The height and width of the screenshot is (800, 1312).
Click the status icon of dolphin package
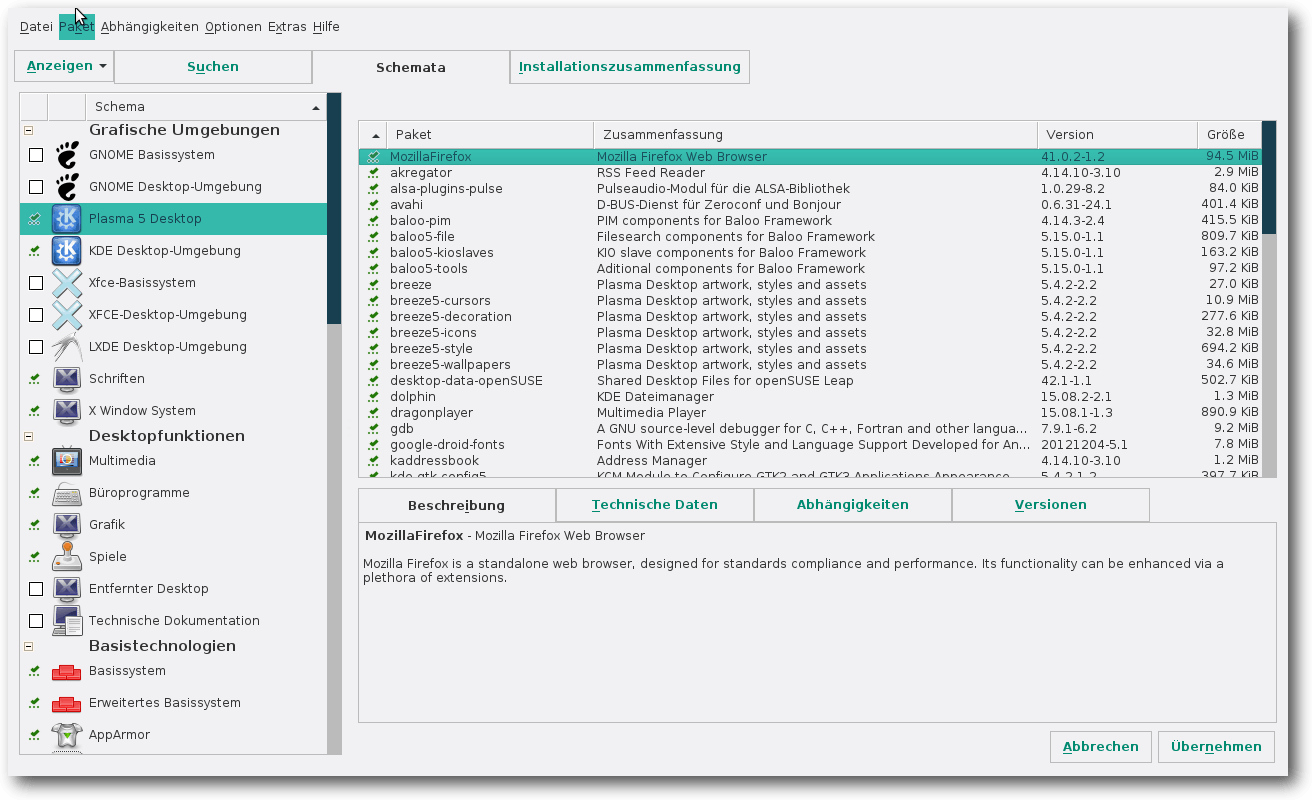coord(373,397)
